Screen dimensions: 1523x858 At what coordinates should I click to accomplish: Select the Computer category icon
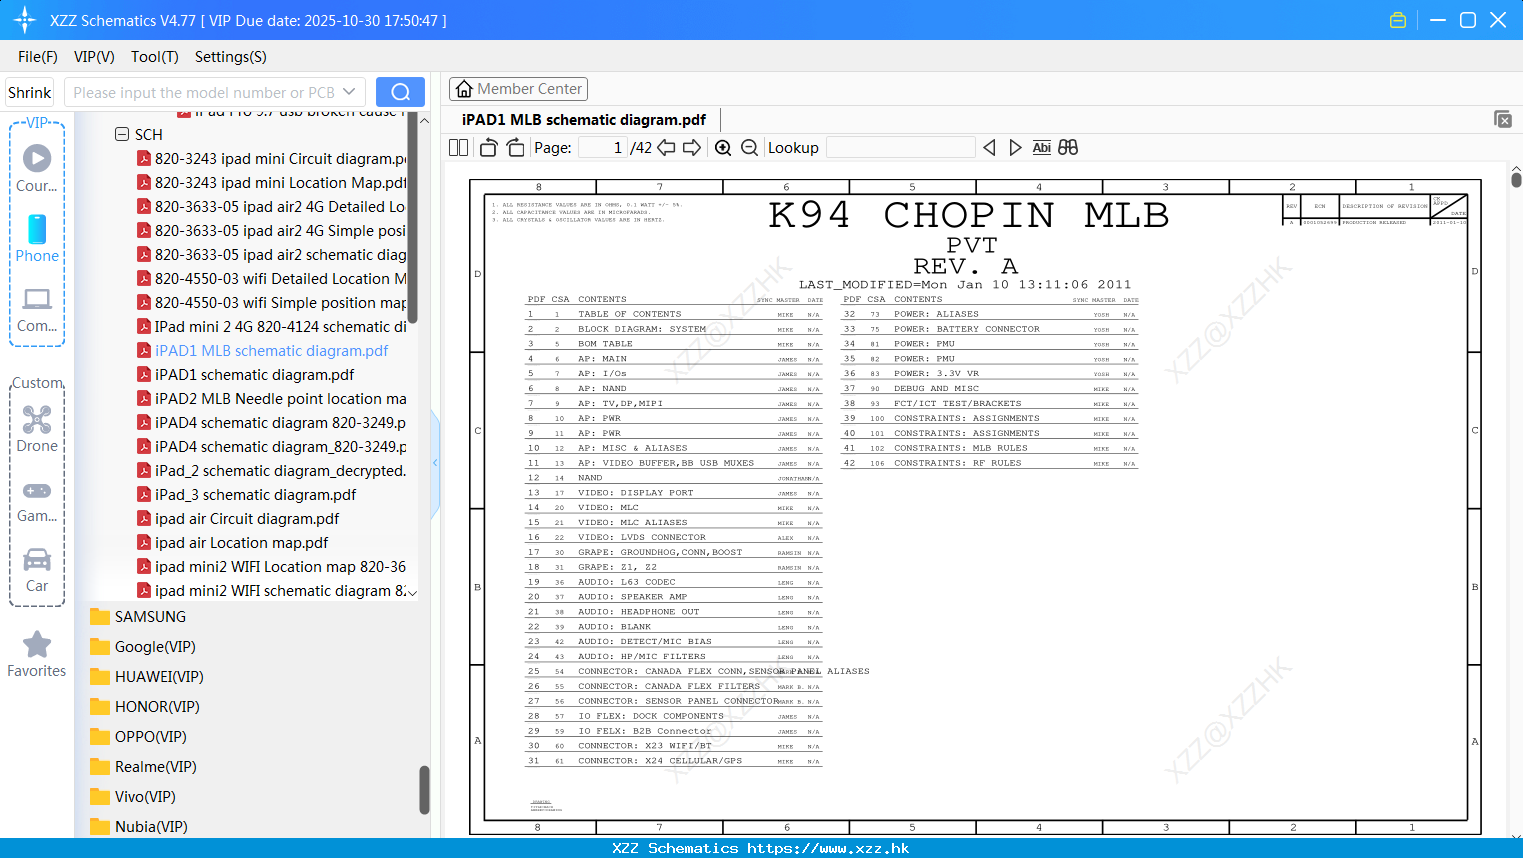click(37, 309)
